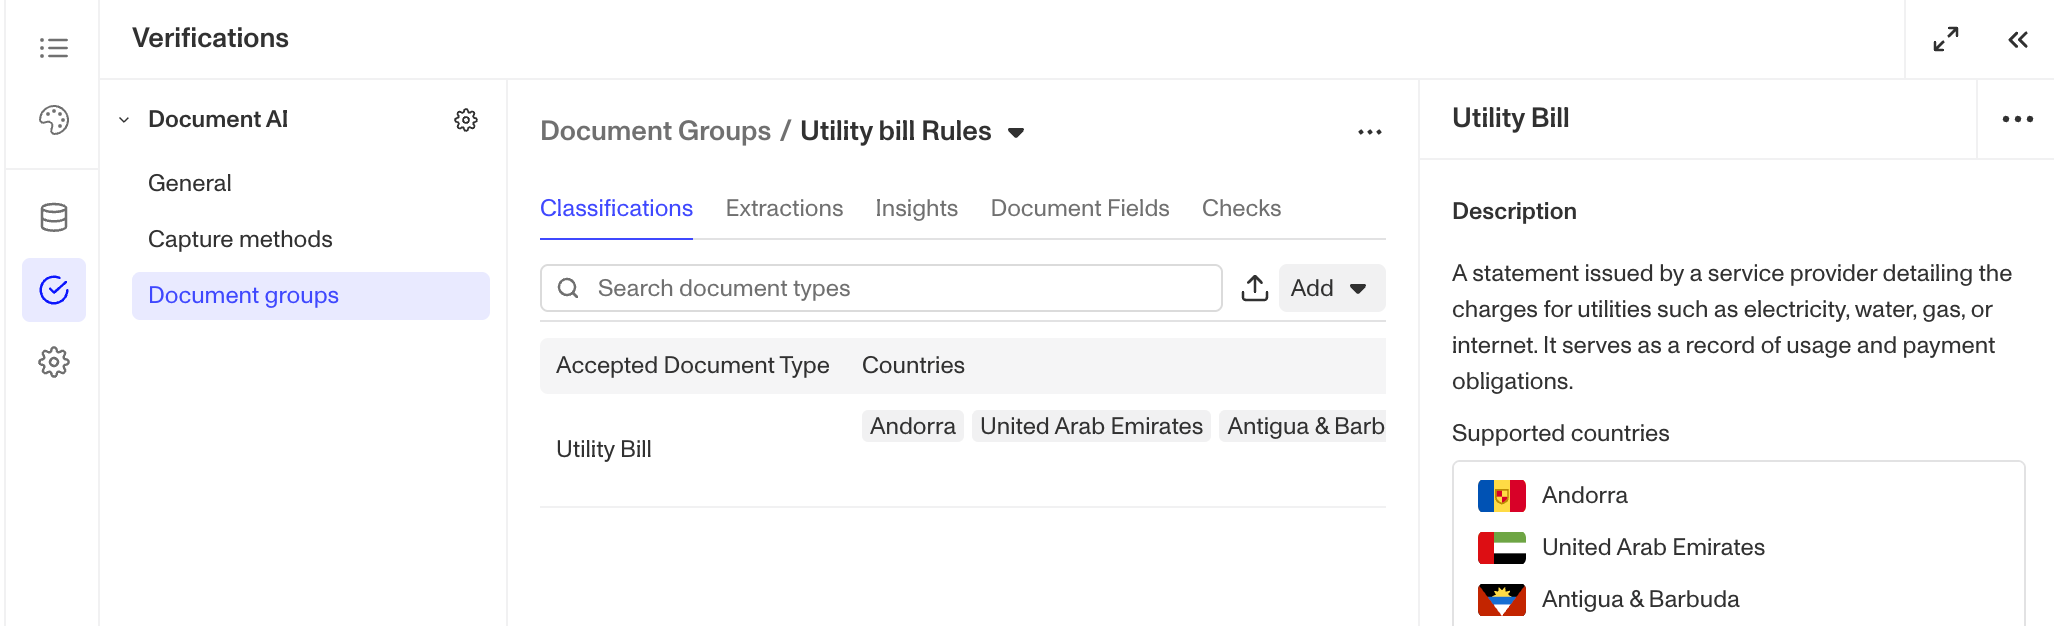The image size is (2054, 626).
Task: Open the palette theme icon in sidebar
Action: [54, 120]
